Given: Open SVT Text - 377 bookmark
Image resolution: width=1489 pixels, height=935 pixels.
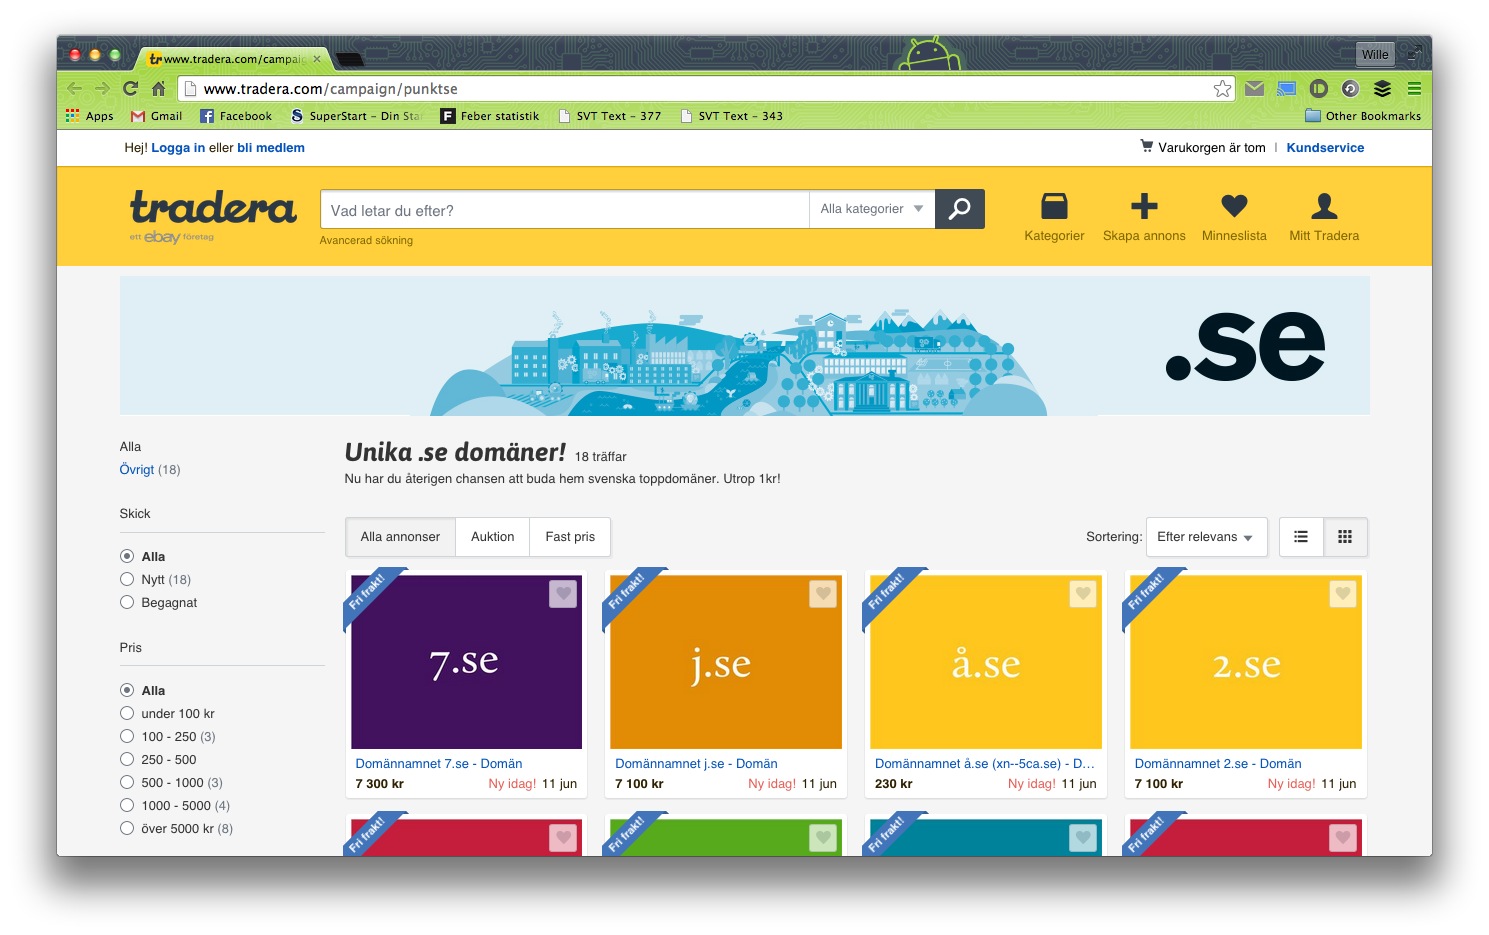Looking at the screenshot, I should (x=610, y=116).
